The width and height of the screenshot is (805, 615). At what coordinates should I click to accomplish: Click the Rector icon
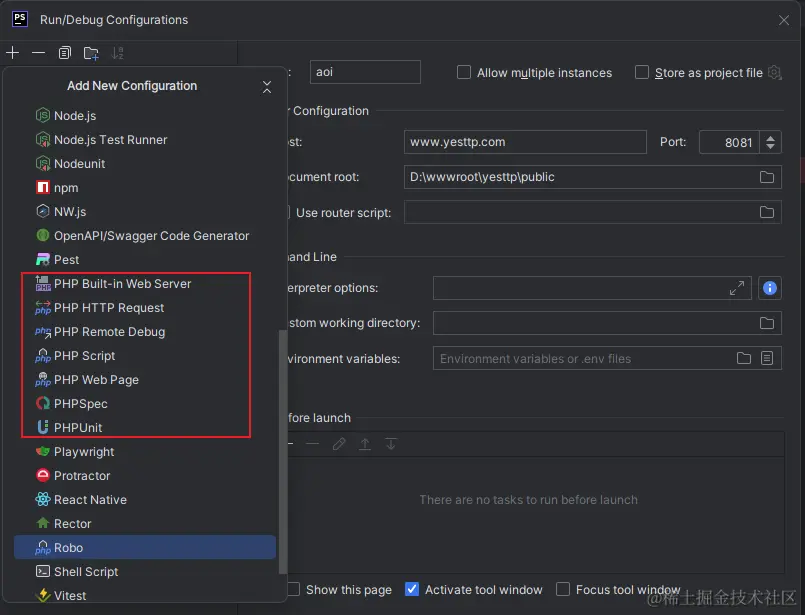(43, 523)
